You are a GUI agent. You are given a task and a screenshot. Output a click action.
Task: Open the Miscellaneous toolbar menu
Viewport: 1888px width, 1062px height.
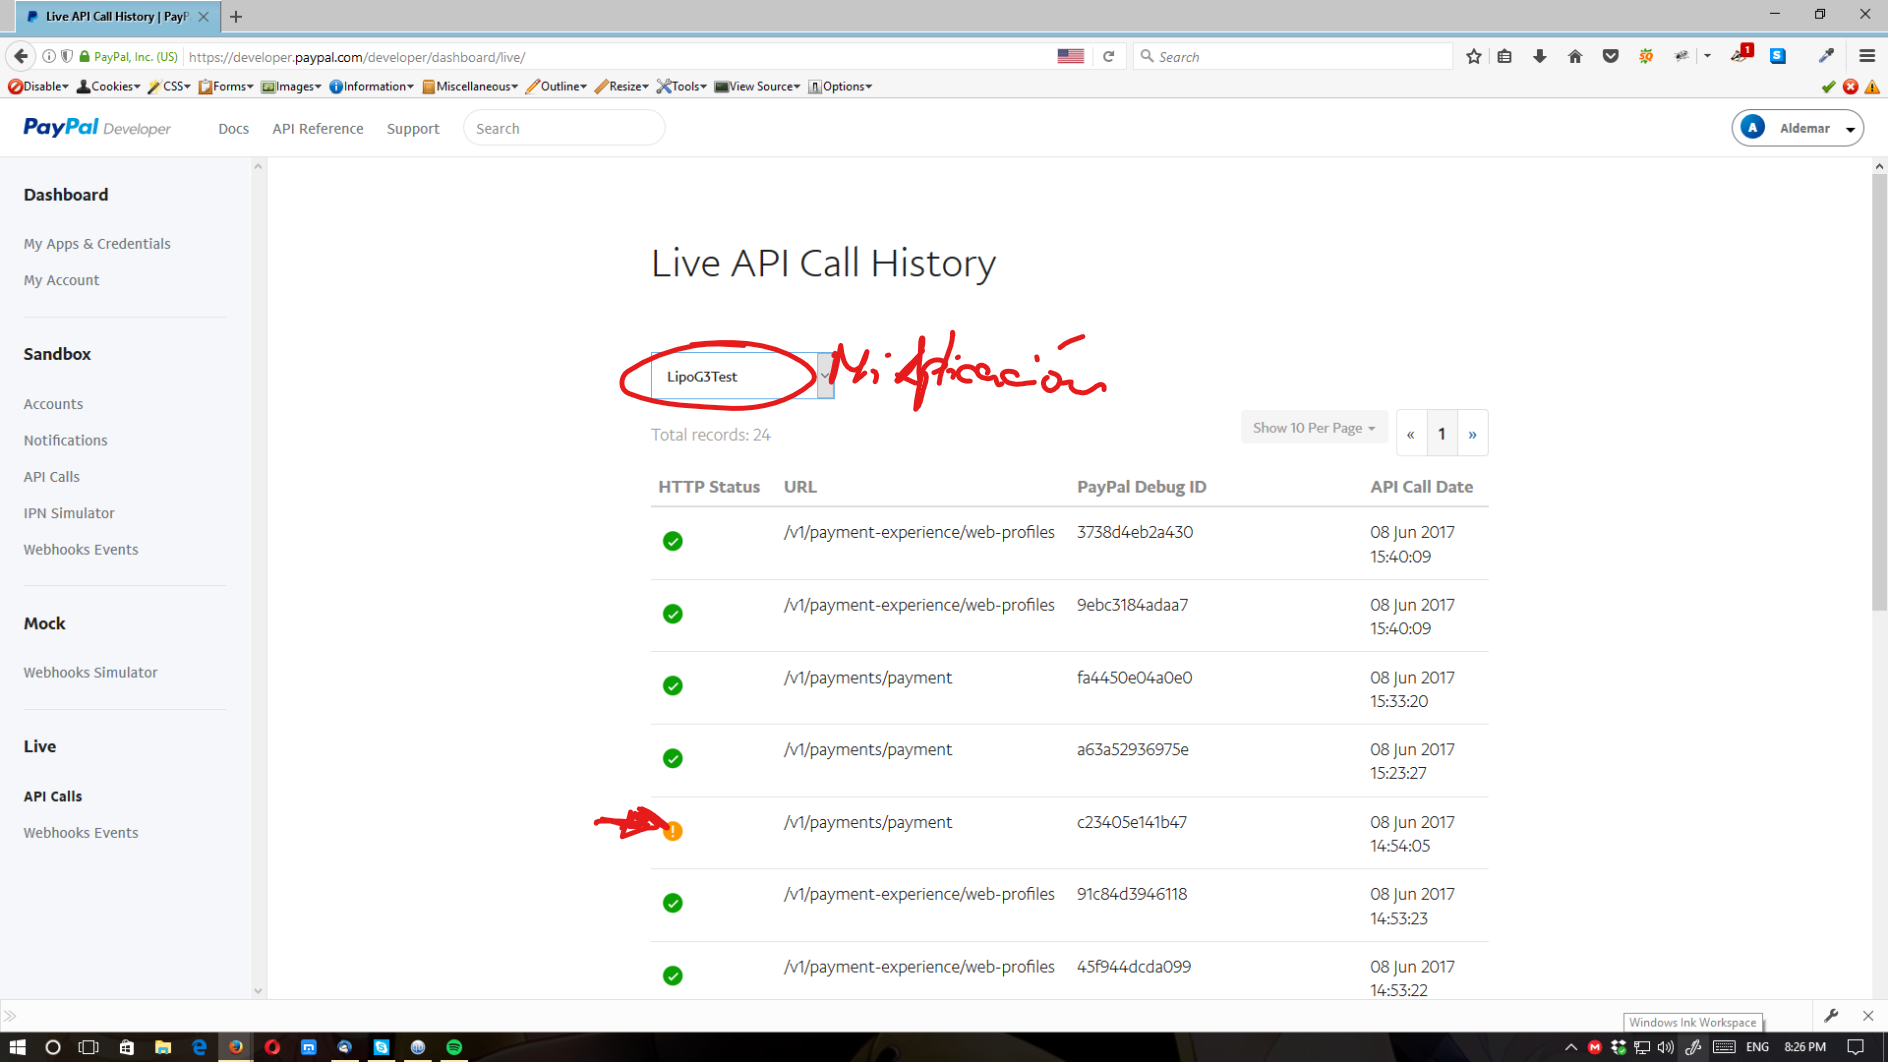coord(470,87)
